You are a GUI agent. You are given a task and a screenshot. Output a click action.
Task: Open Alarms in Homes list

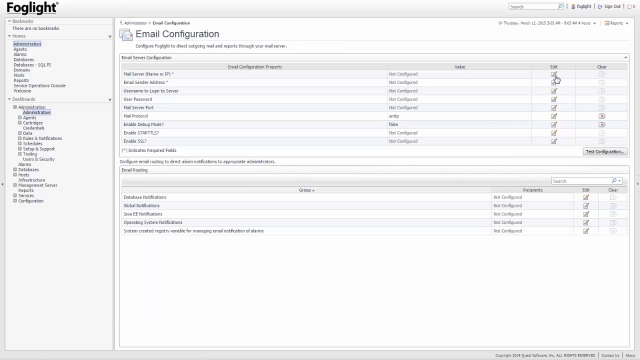point(20,54)
